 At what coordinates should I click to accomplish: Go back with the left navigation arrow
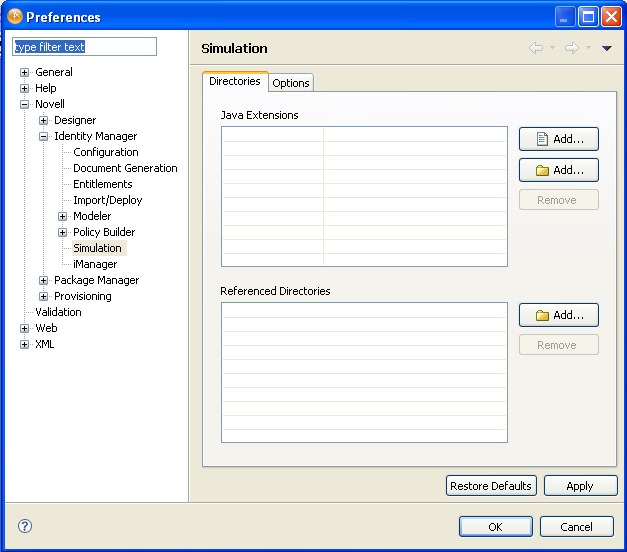coord(536,48)
